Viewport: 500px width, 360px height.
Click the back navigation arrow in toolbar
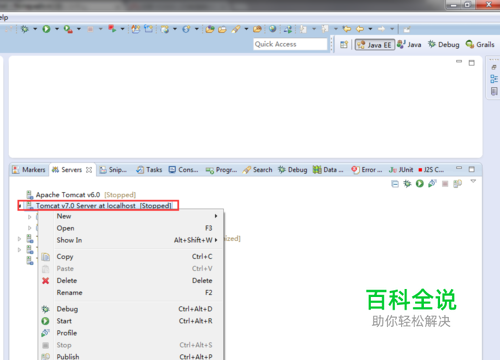point(360,29)
